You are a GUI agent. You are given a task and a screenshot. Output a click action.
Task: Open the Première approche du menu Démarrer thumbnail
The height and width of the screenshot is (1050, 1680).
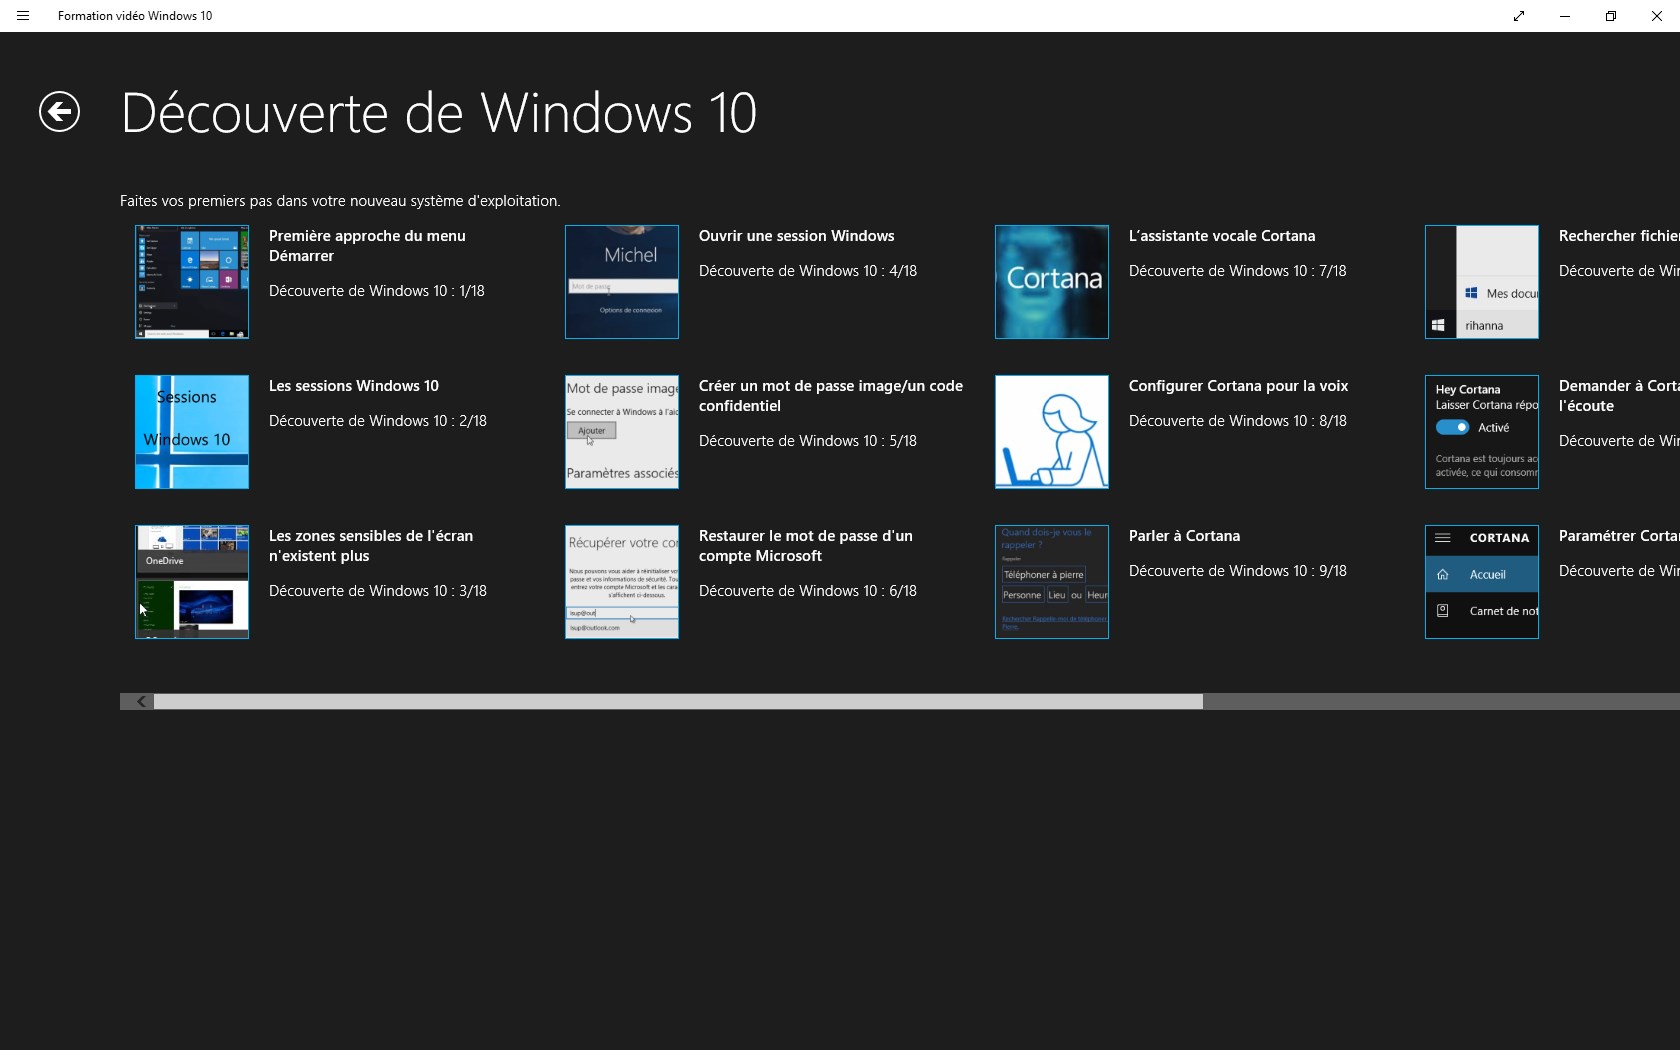192,282
